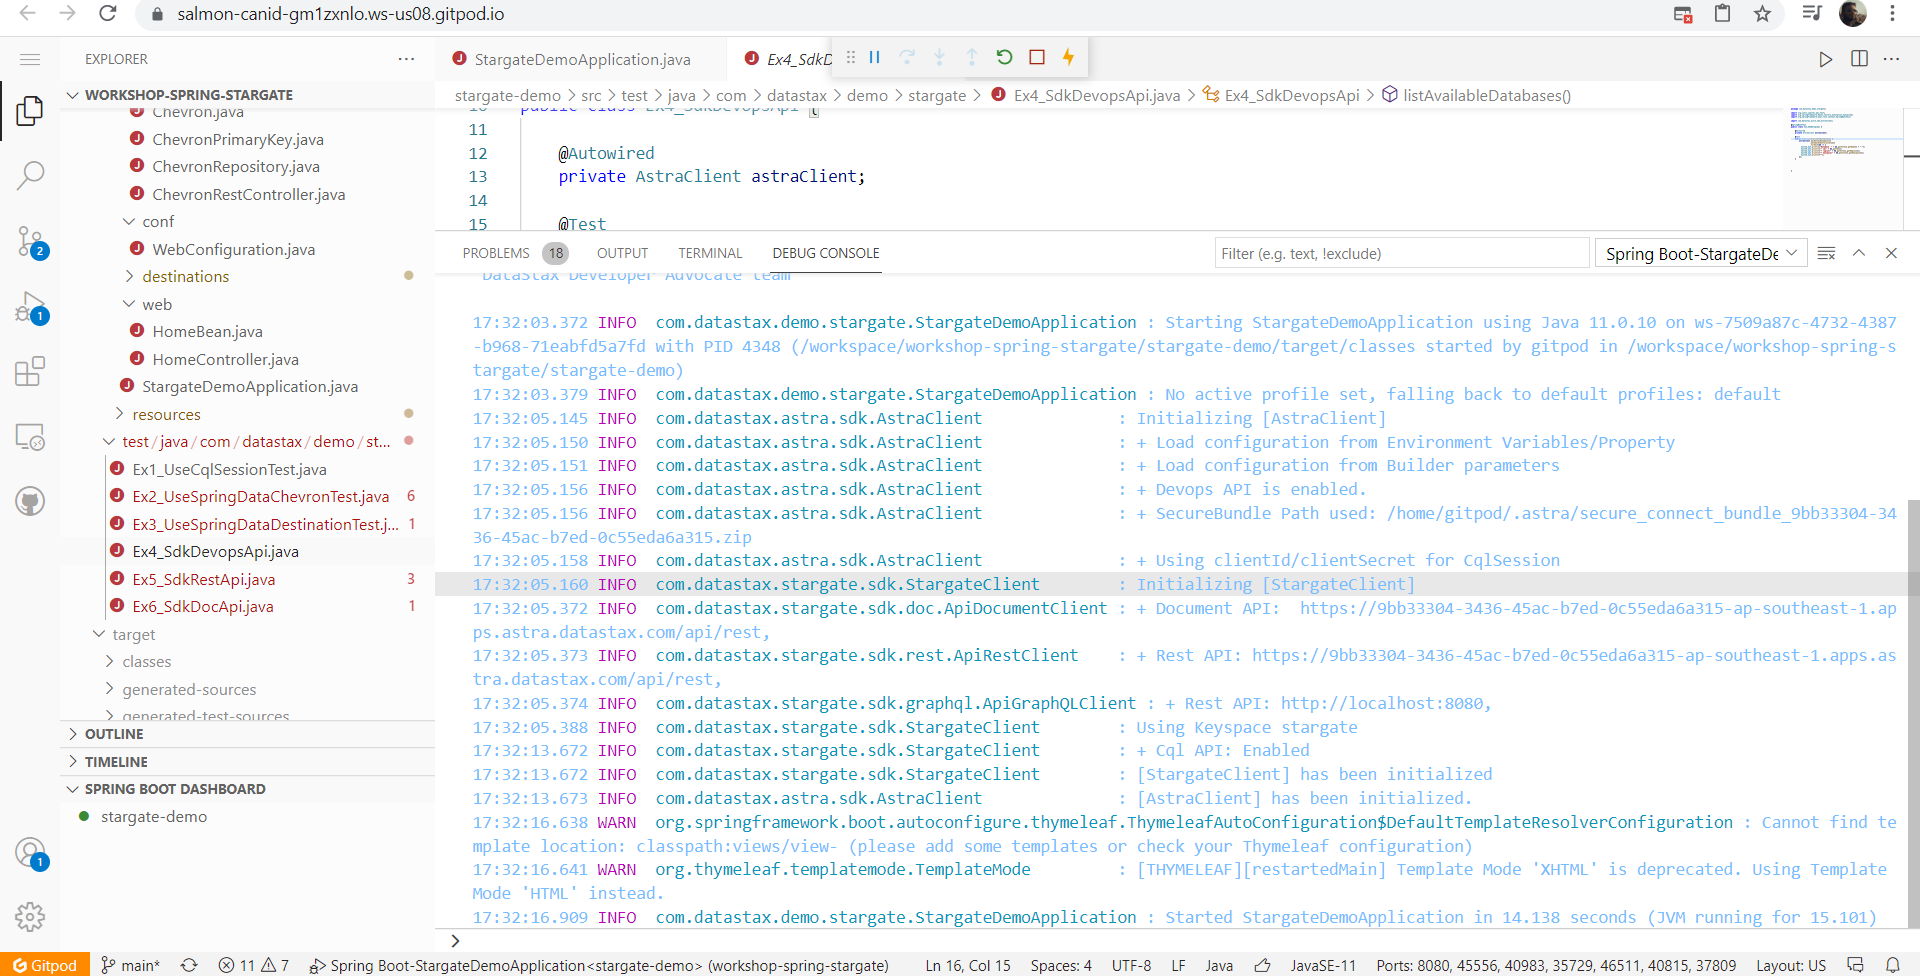
Task: Click the Debug Console filter input field
Action: 1400,253
